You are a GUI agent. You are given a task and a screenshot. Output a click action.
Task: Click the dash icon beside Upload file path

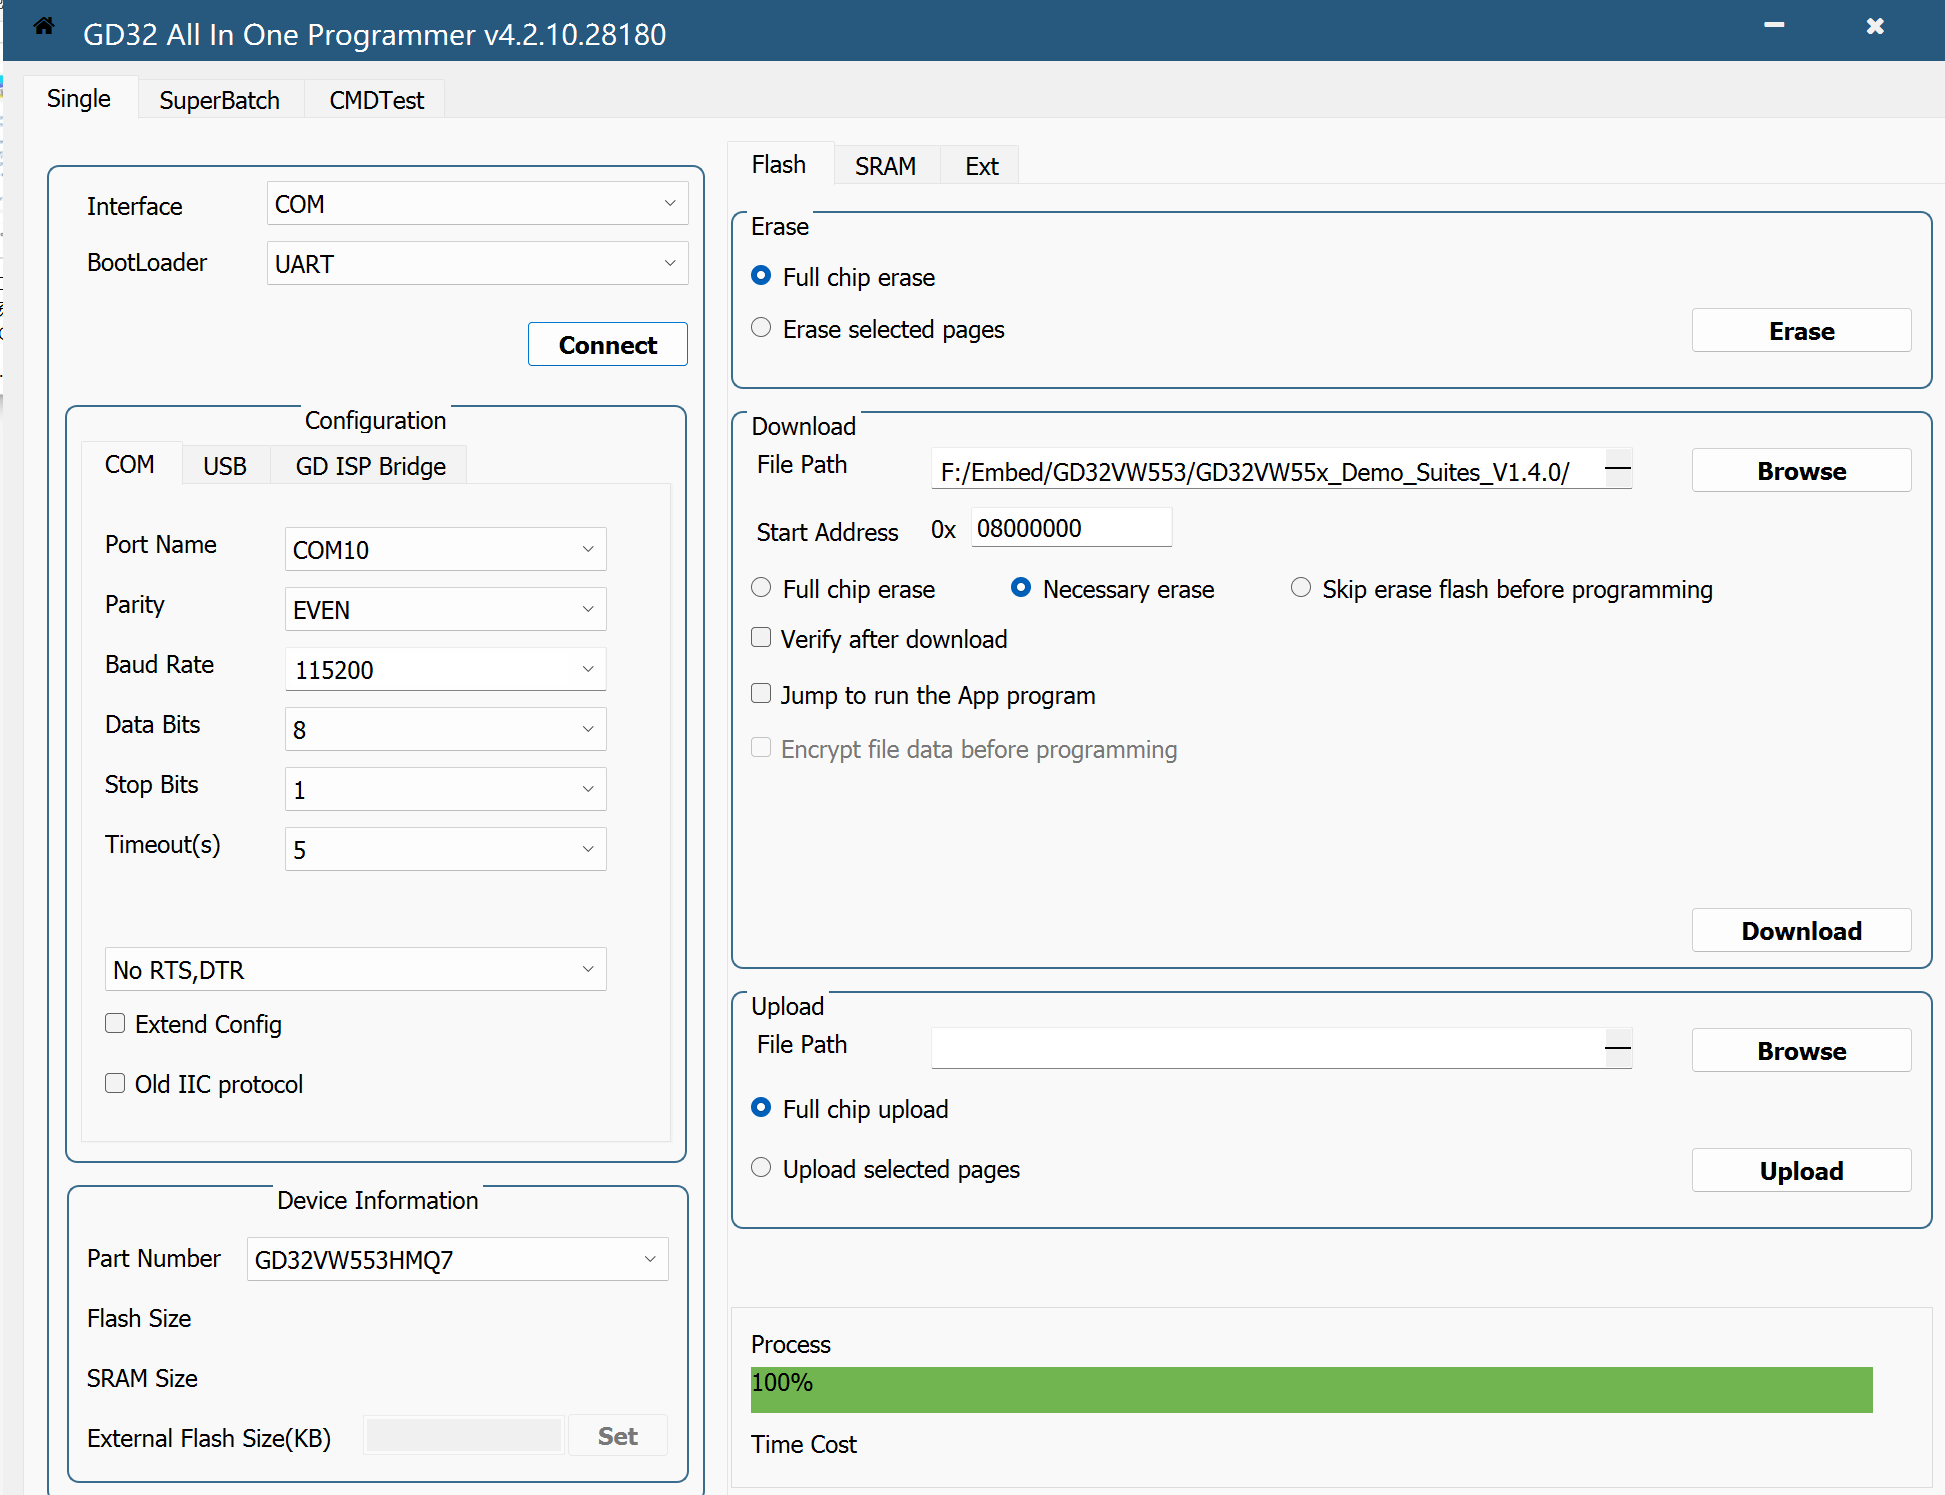click(x=1617, y=1048)
